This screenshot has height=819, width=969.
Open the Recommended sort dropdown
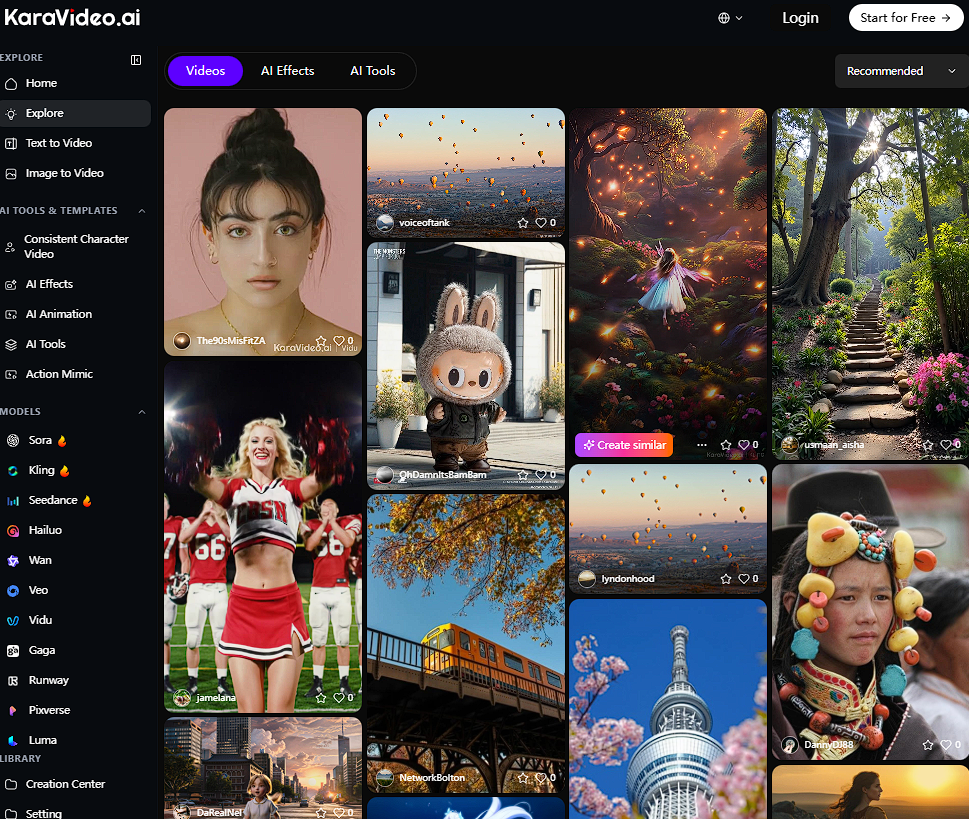tap(900, 71)
